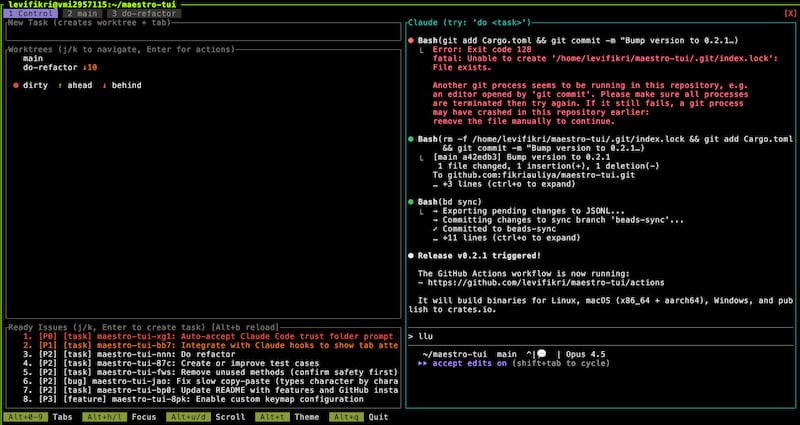Select issue maestro-tui-fws Remove unused methods
The height and width of the screenshot is (425, 800).
click(210, 372)
